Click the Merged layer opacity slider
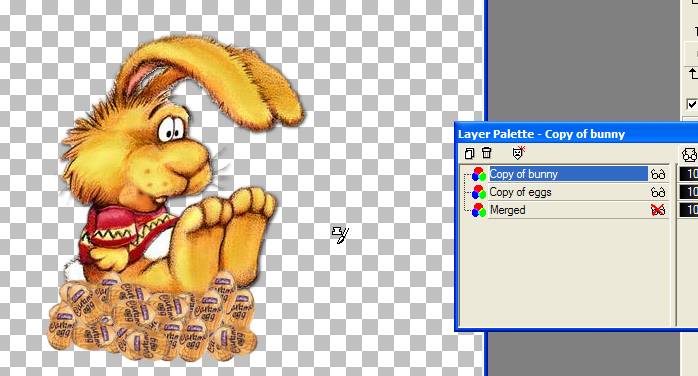Viewport: 698px width, 376px height. 689,210
